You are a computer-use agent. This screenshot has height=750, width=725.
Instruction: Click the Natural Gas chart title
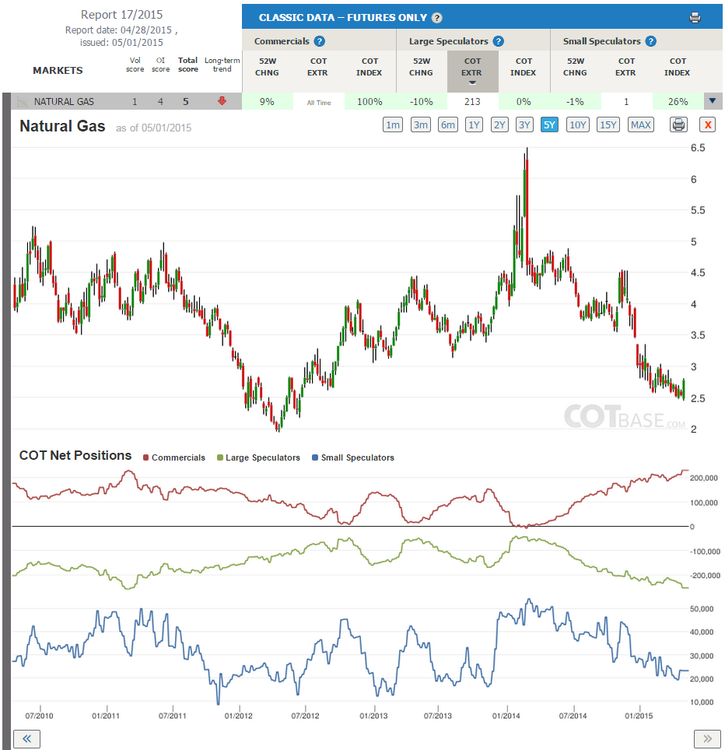(x=62, y=126)
